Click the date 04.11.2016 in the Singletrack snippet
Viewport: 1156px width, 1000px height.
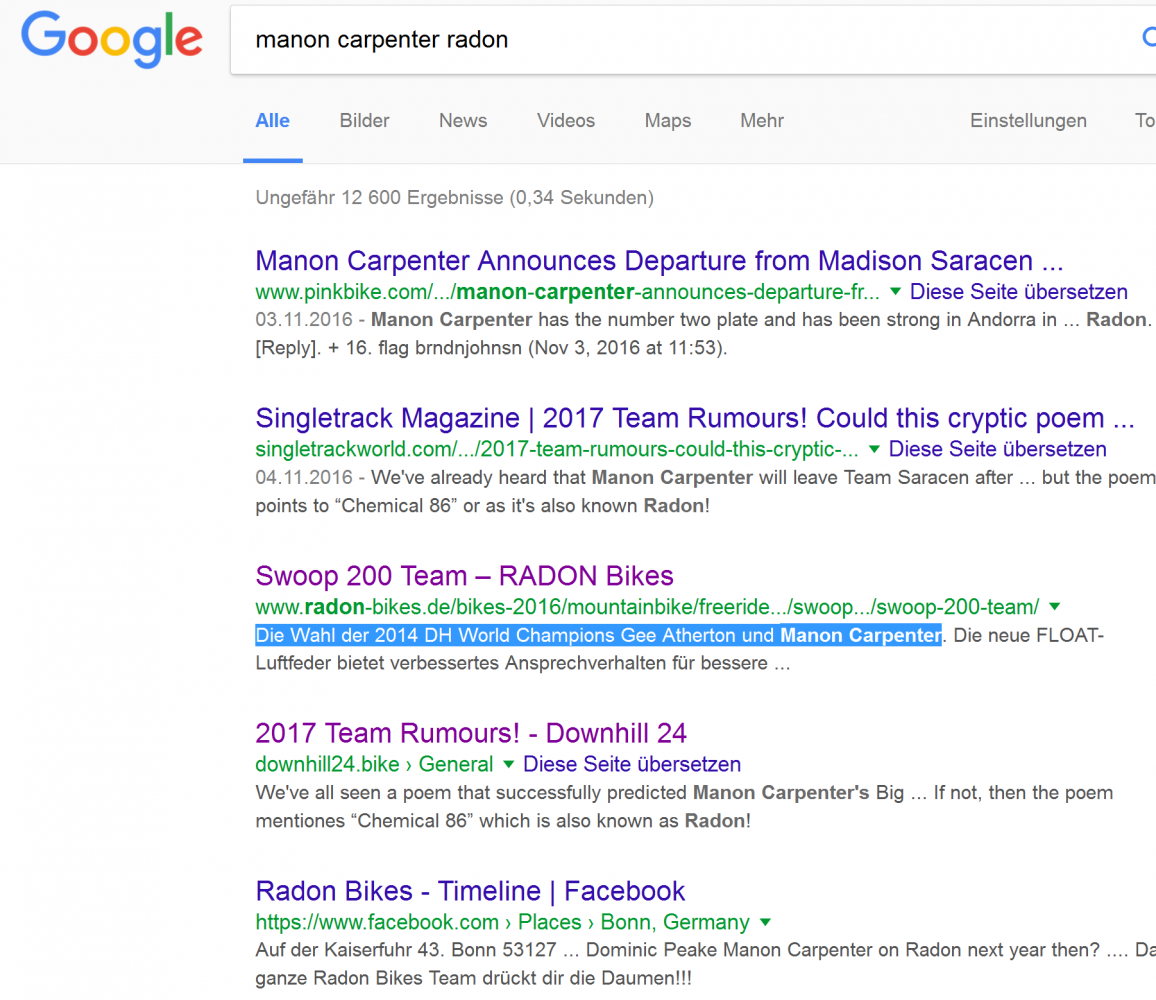pos(304,478)
